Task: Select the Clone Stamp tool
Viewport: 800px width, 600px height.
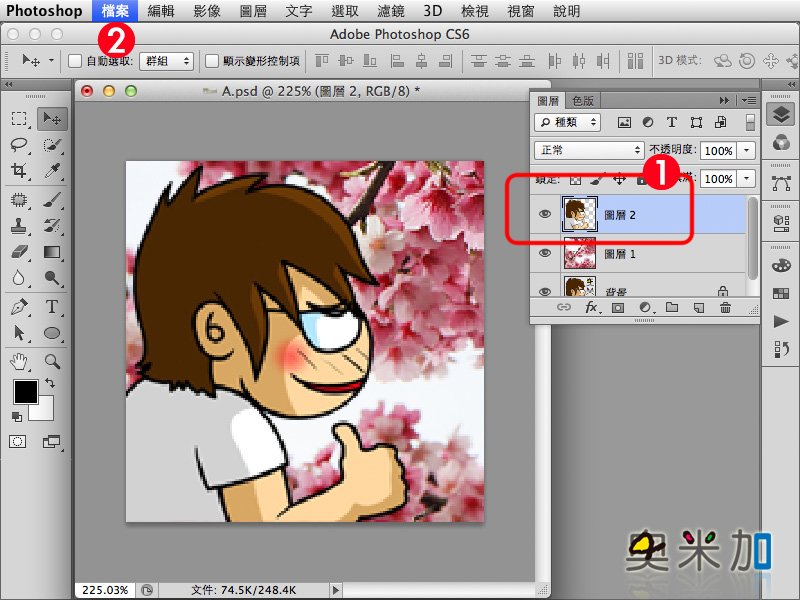Action: [19, 226]
